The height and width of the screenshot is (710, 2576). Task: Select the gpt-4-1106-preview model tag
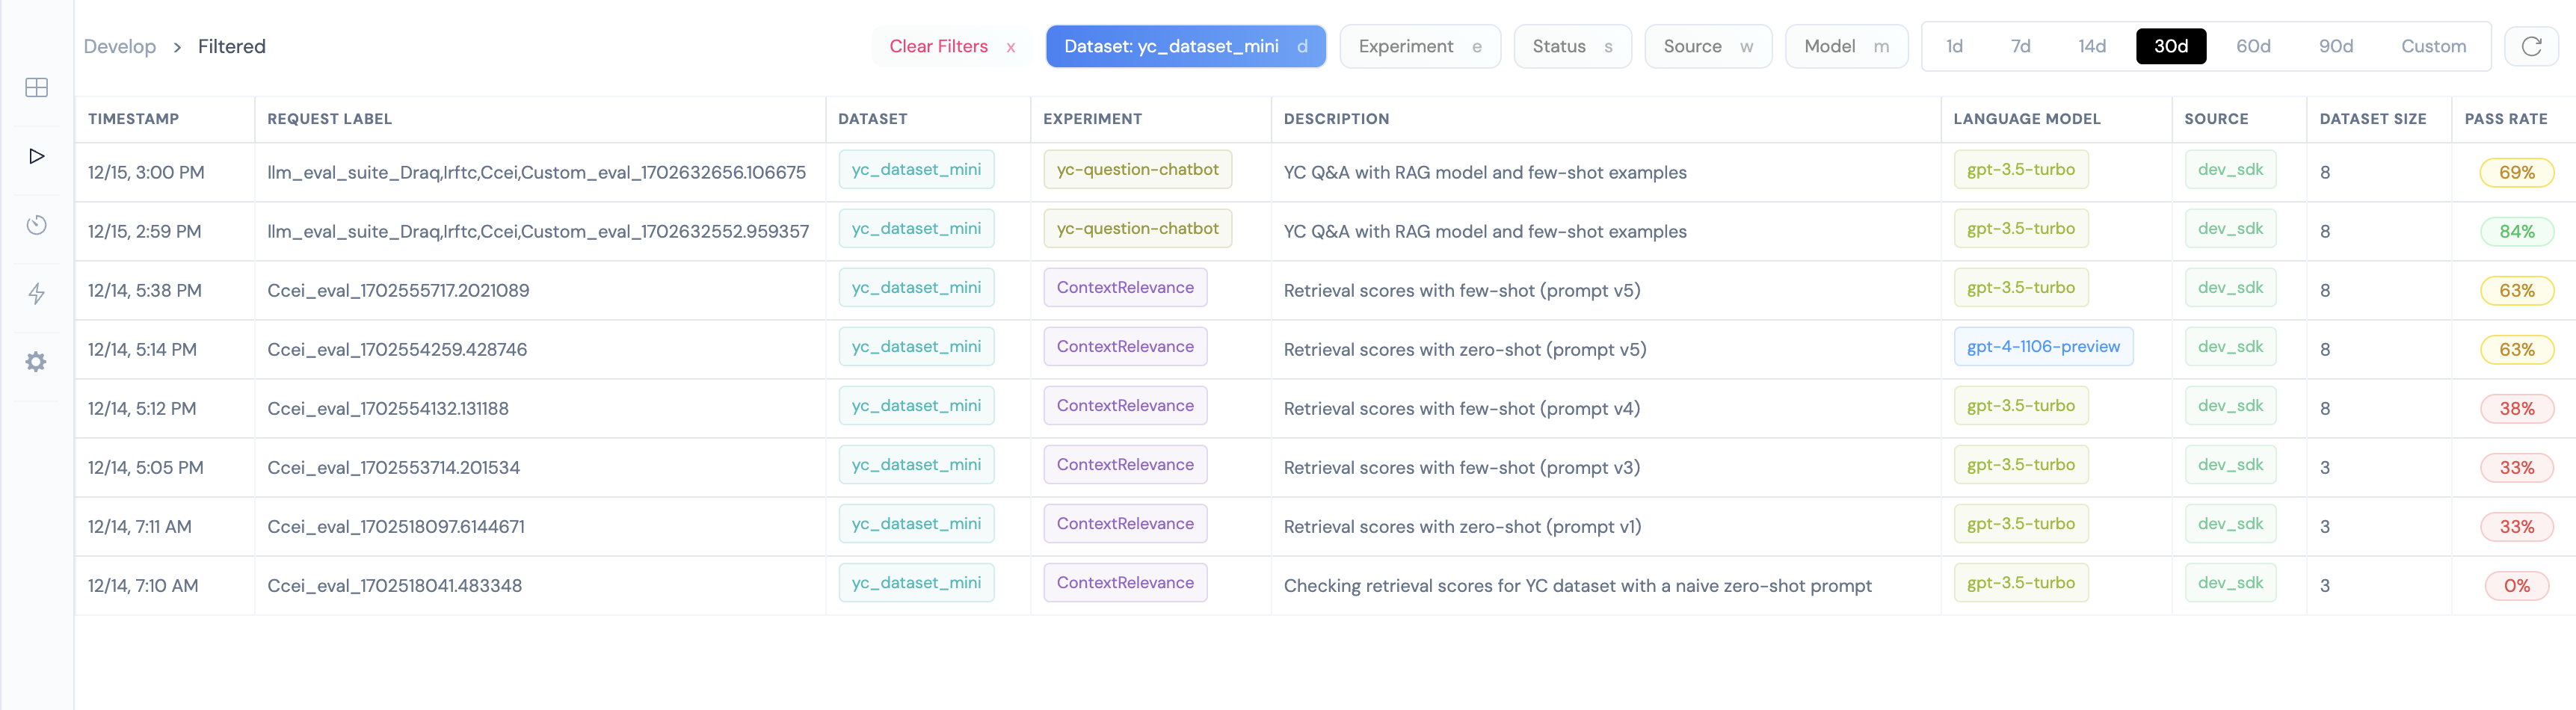(x=2043, y=347)
